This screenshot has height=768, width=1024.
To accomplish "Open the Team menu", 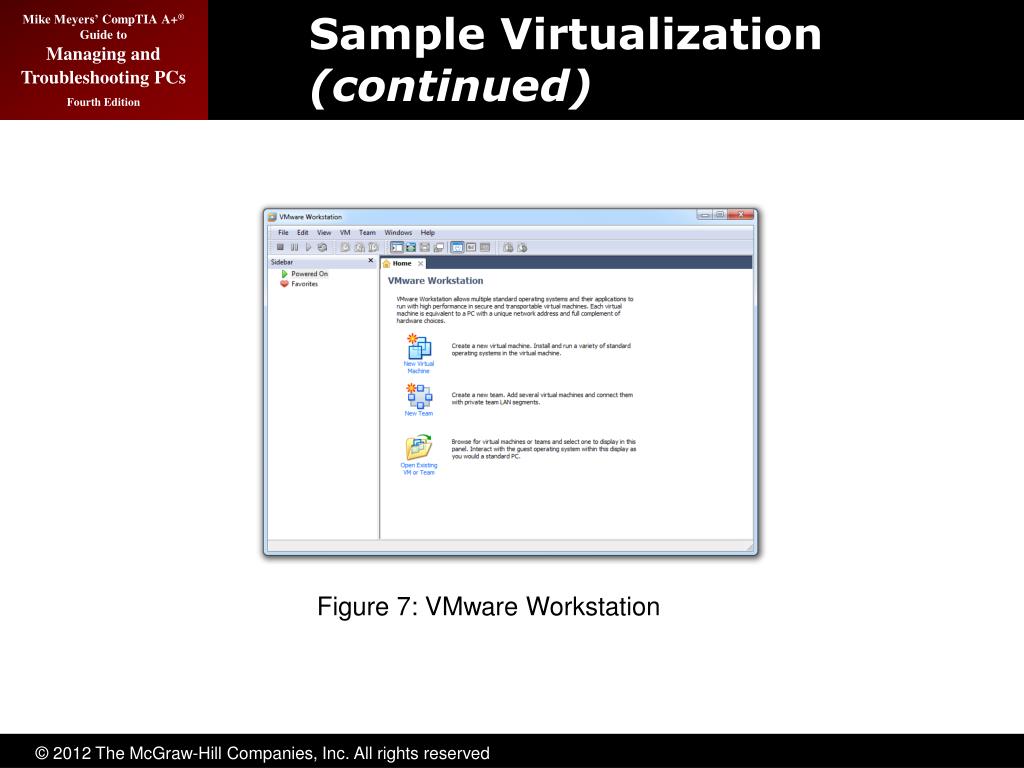I will 367,232.
